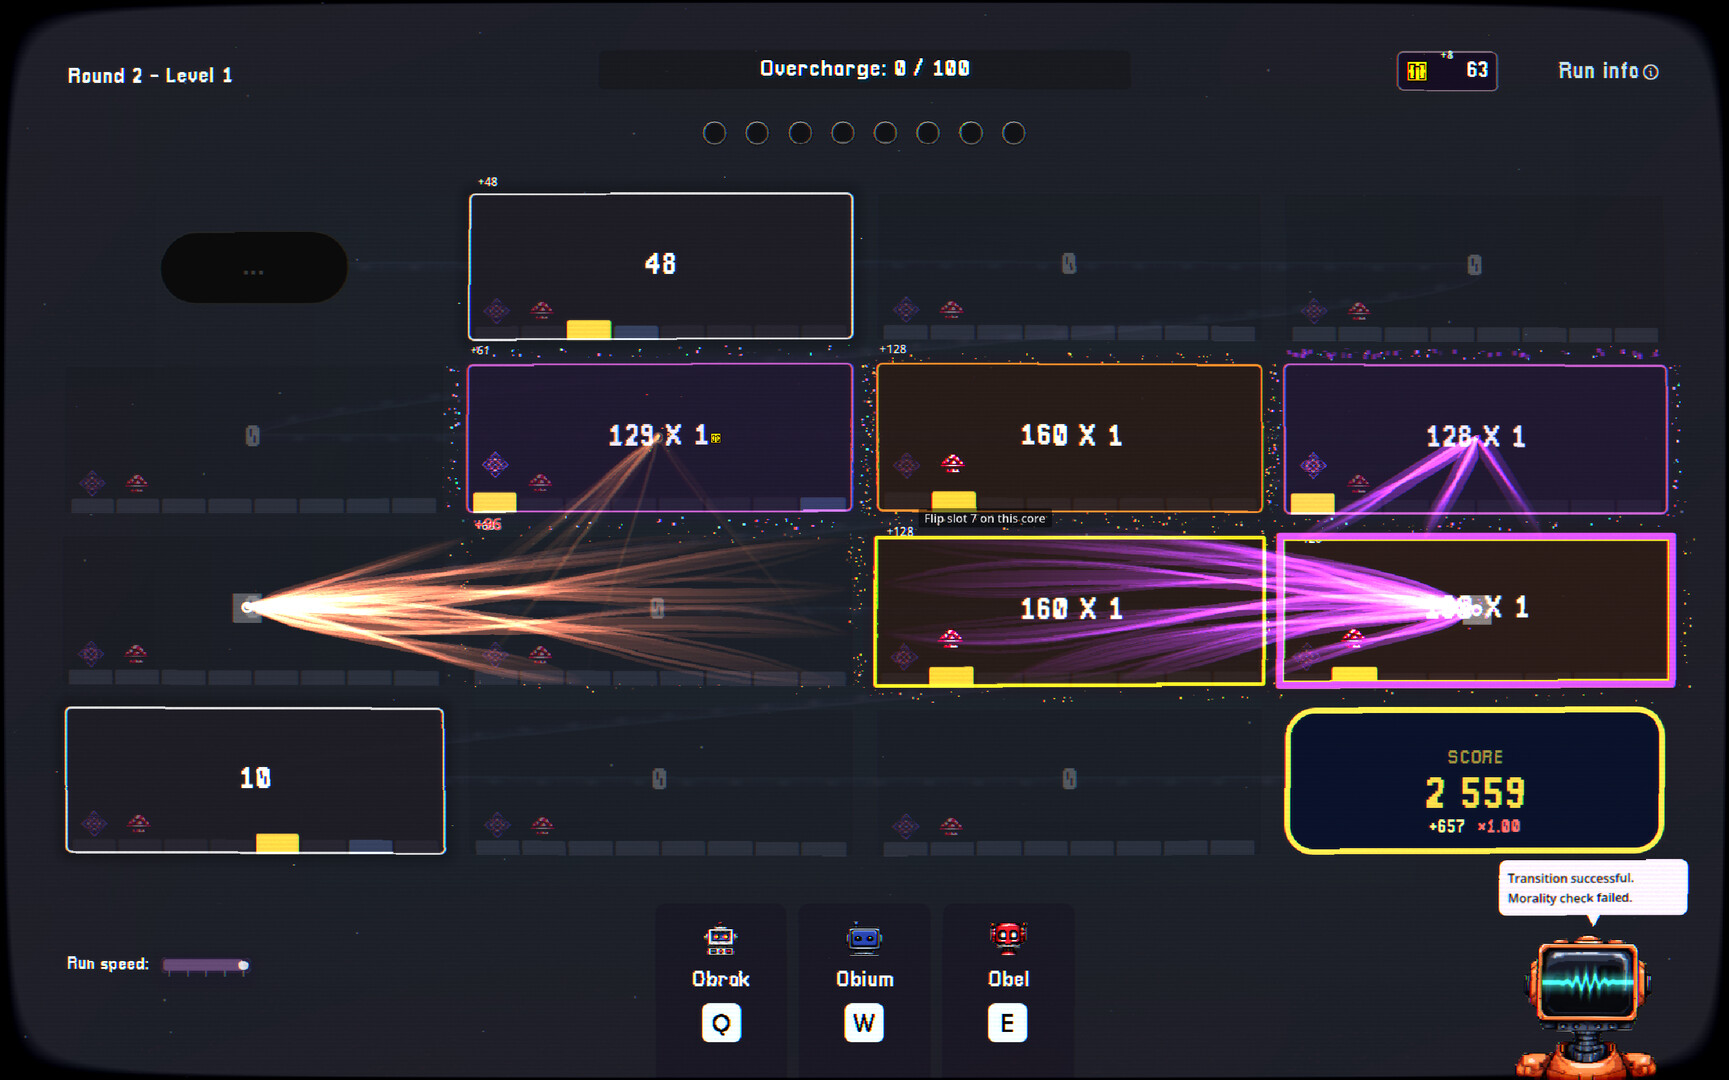Select the Round 2 - Level 1 header

pos(149,75)
